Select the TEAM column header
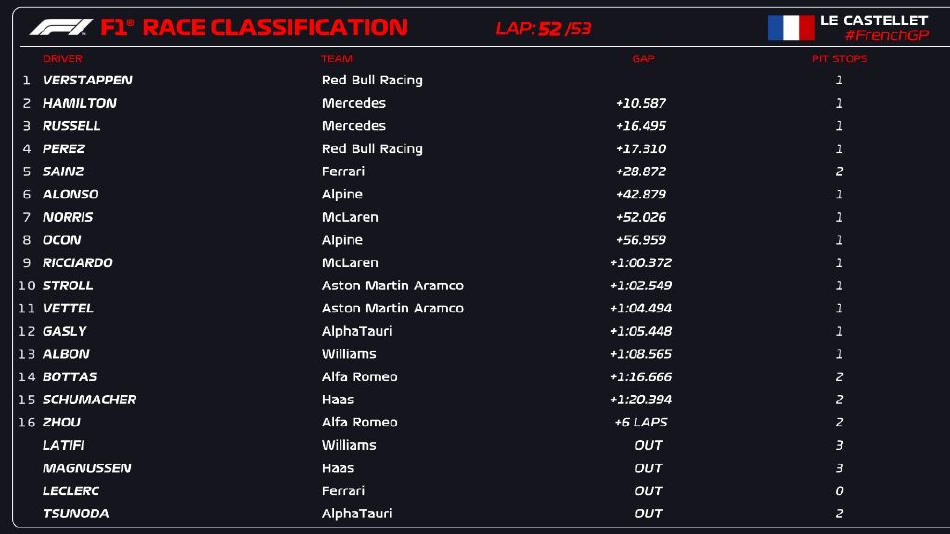The width and height of the screenshot is (950, 534). click(x=337, y=59)
